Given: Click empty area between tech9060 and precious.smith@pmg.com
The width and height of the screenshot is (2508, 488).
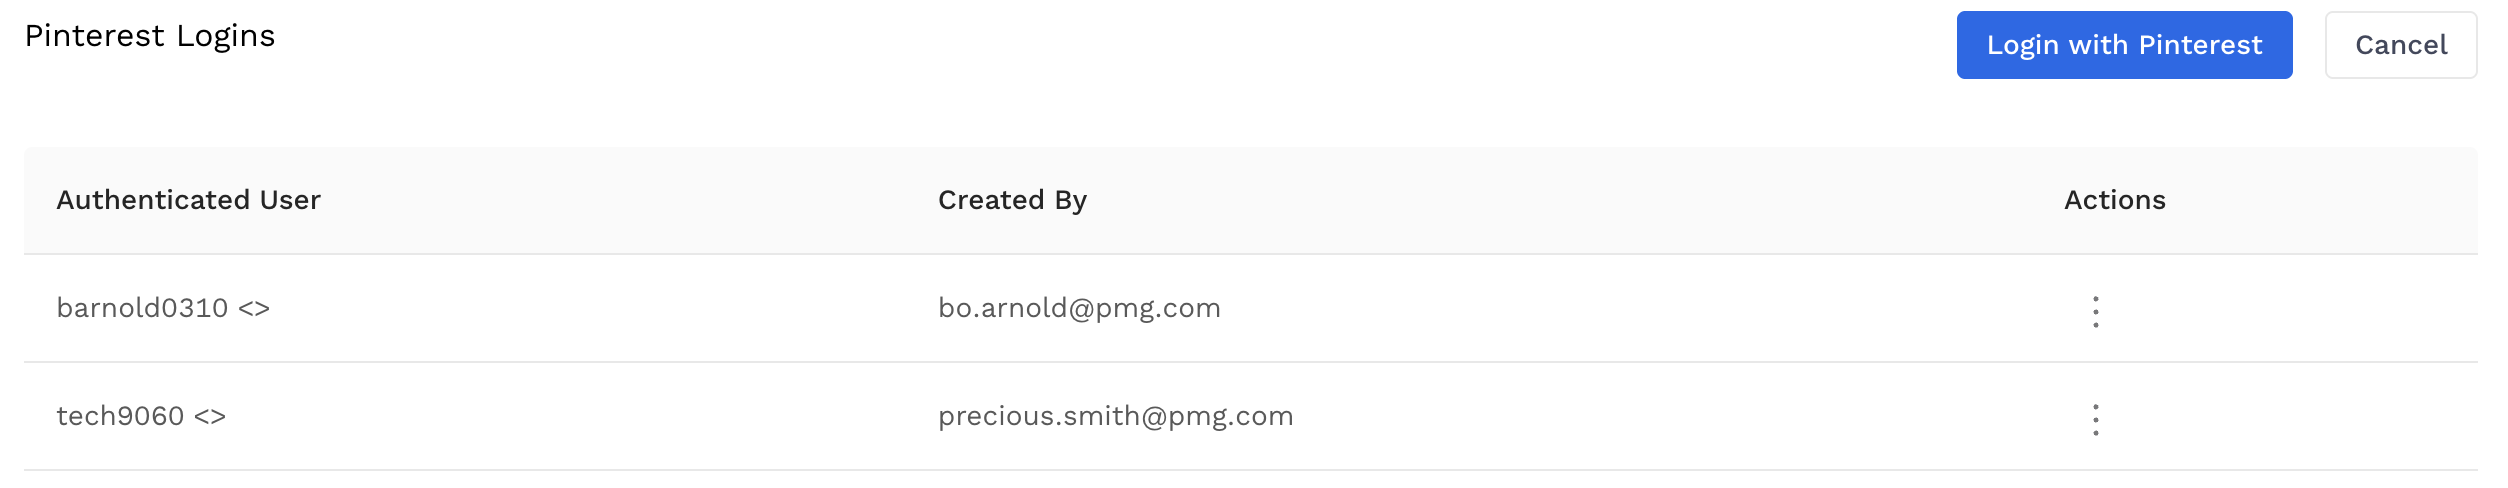Looking at the screenshot, I should point(580,416).
